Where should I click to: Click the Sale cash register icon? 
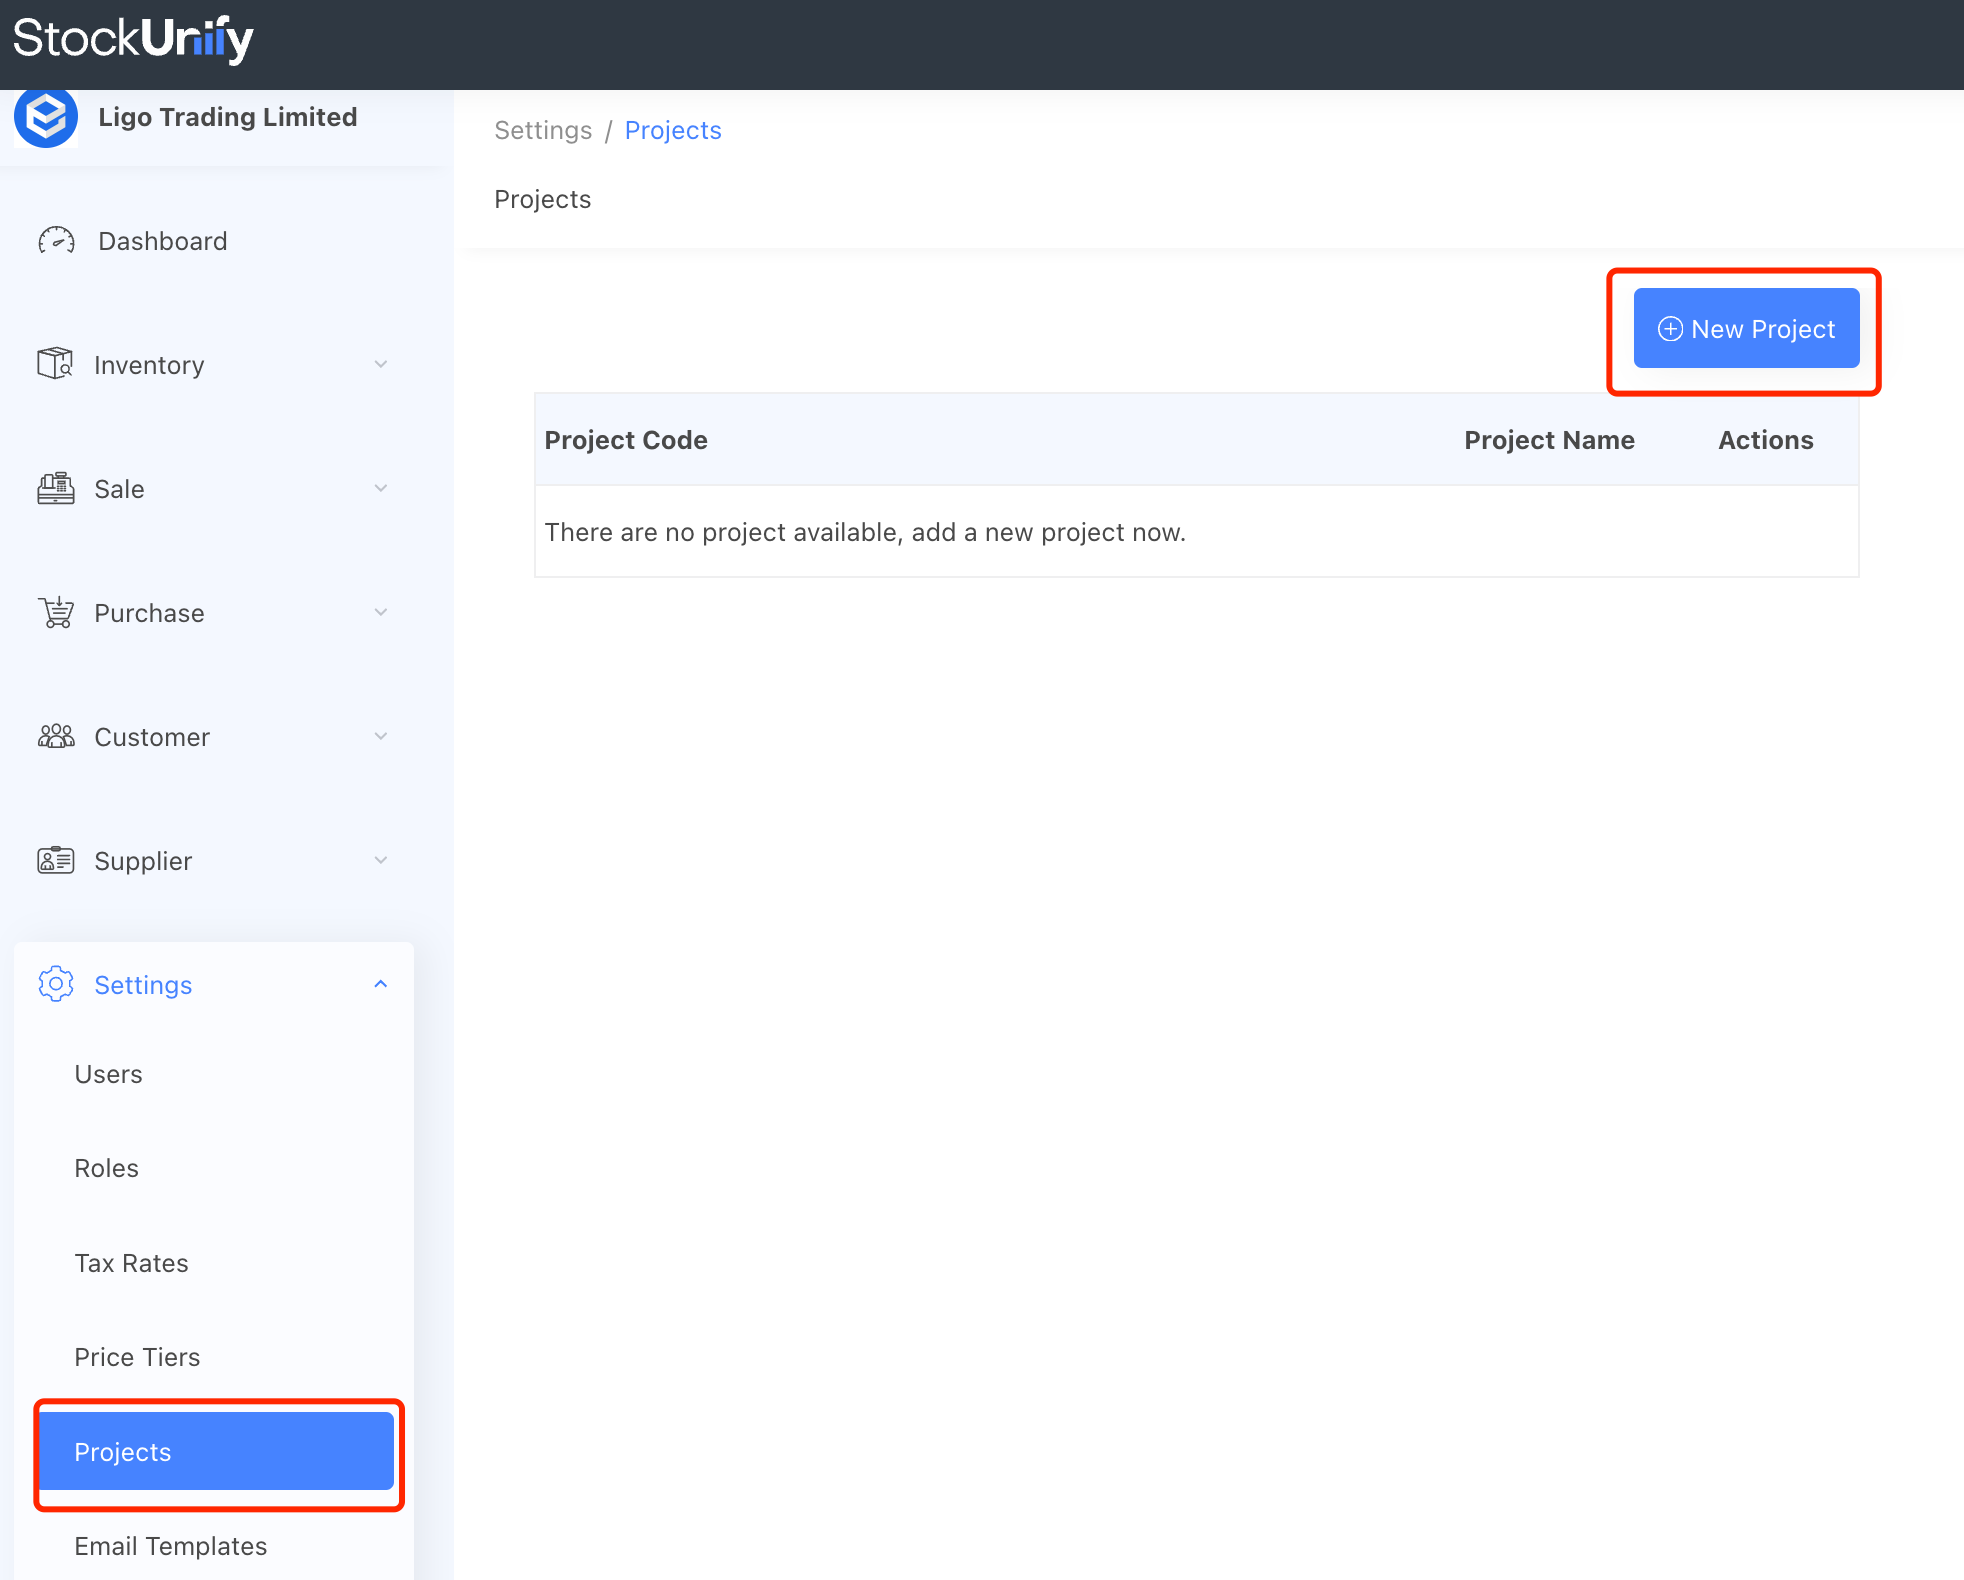[x=55, y=488]
